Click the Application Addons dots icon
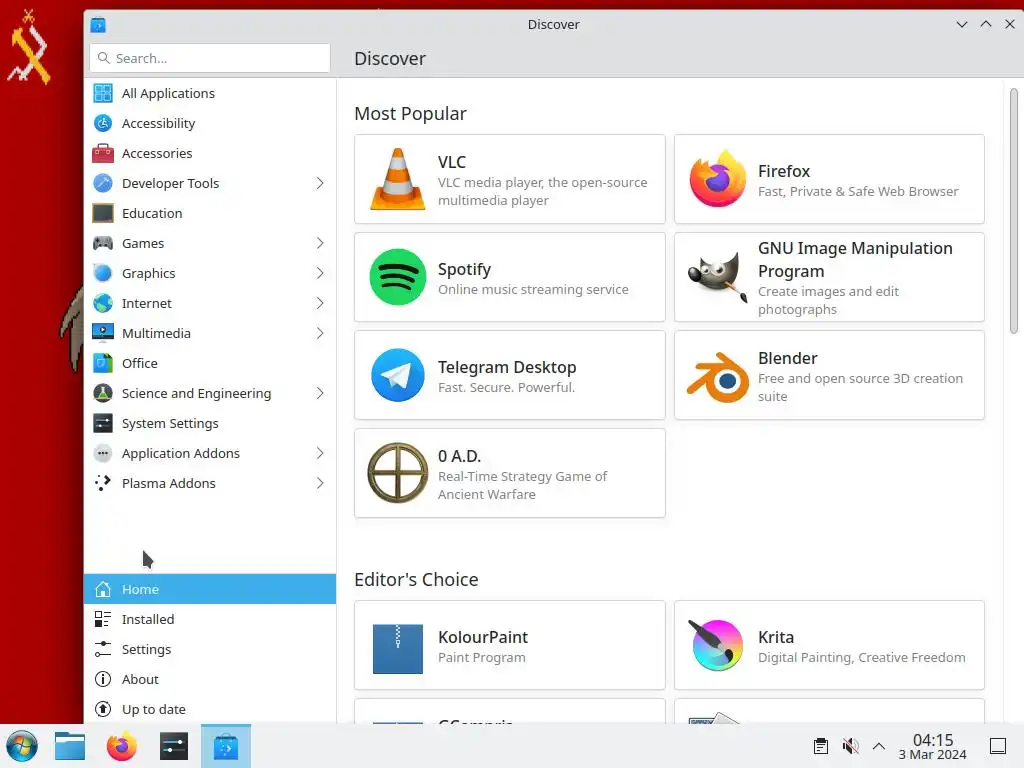The height and width of the screenshot is (768, 1024). click(x=103, y=453)
